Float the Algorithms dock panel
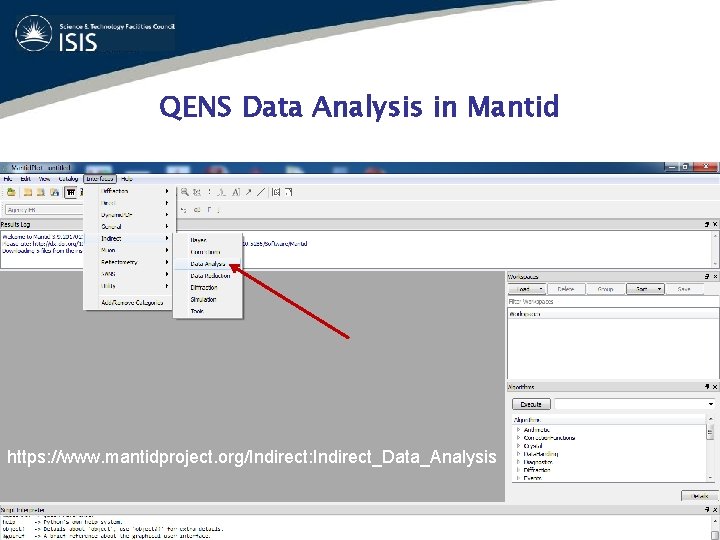The width and height of the screenshot is (720, 540). pyautogui.click(x=707, y=387)
